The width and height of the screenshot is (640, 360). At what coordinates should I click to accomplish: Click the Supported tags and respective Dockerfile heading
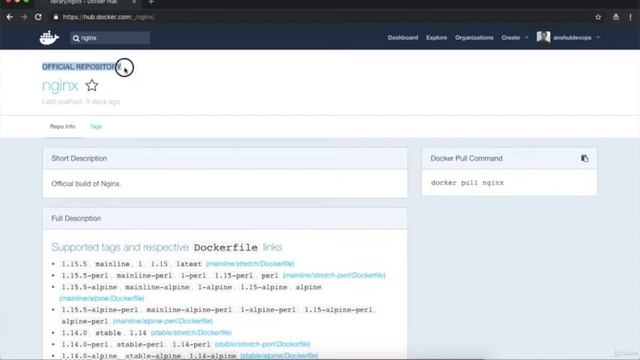click(x=167, y=247)
